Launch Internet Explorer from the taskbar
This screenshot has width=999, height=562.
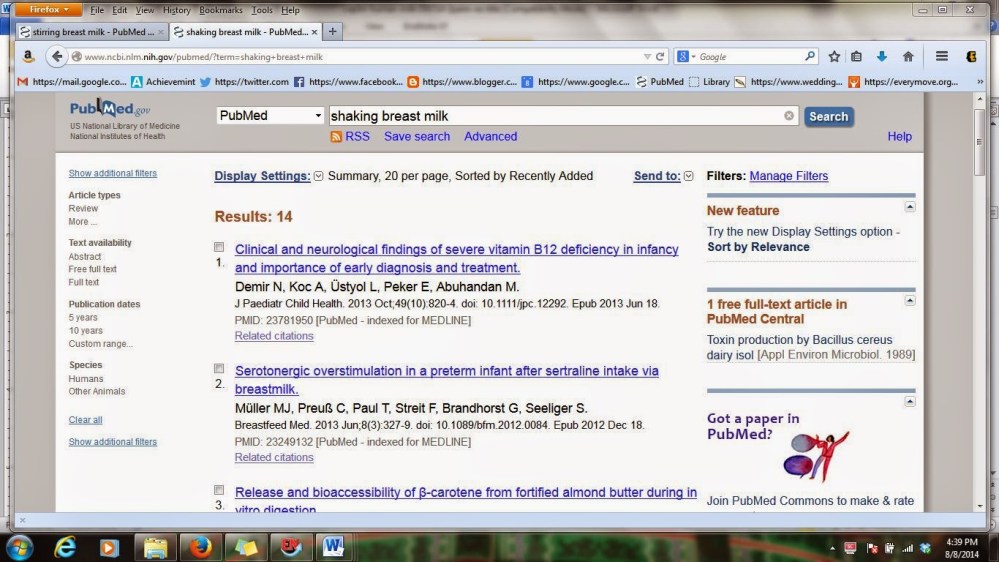tap(66, 547)
